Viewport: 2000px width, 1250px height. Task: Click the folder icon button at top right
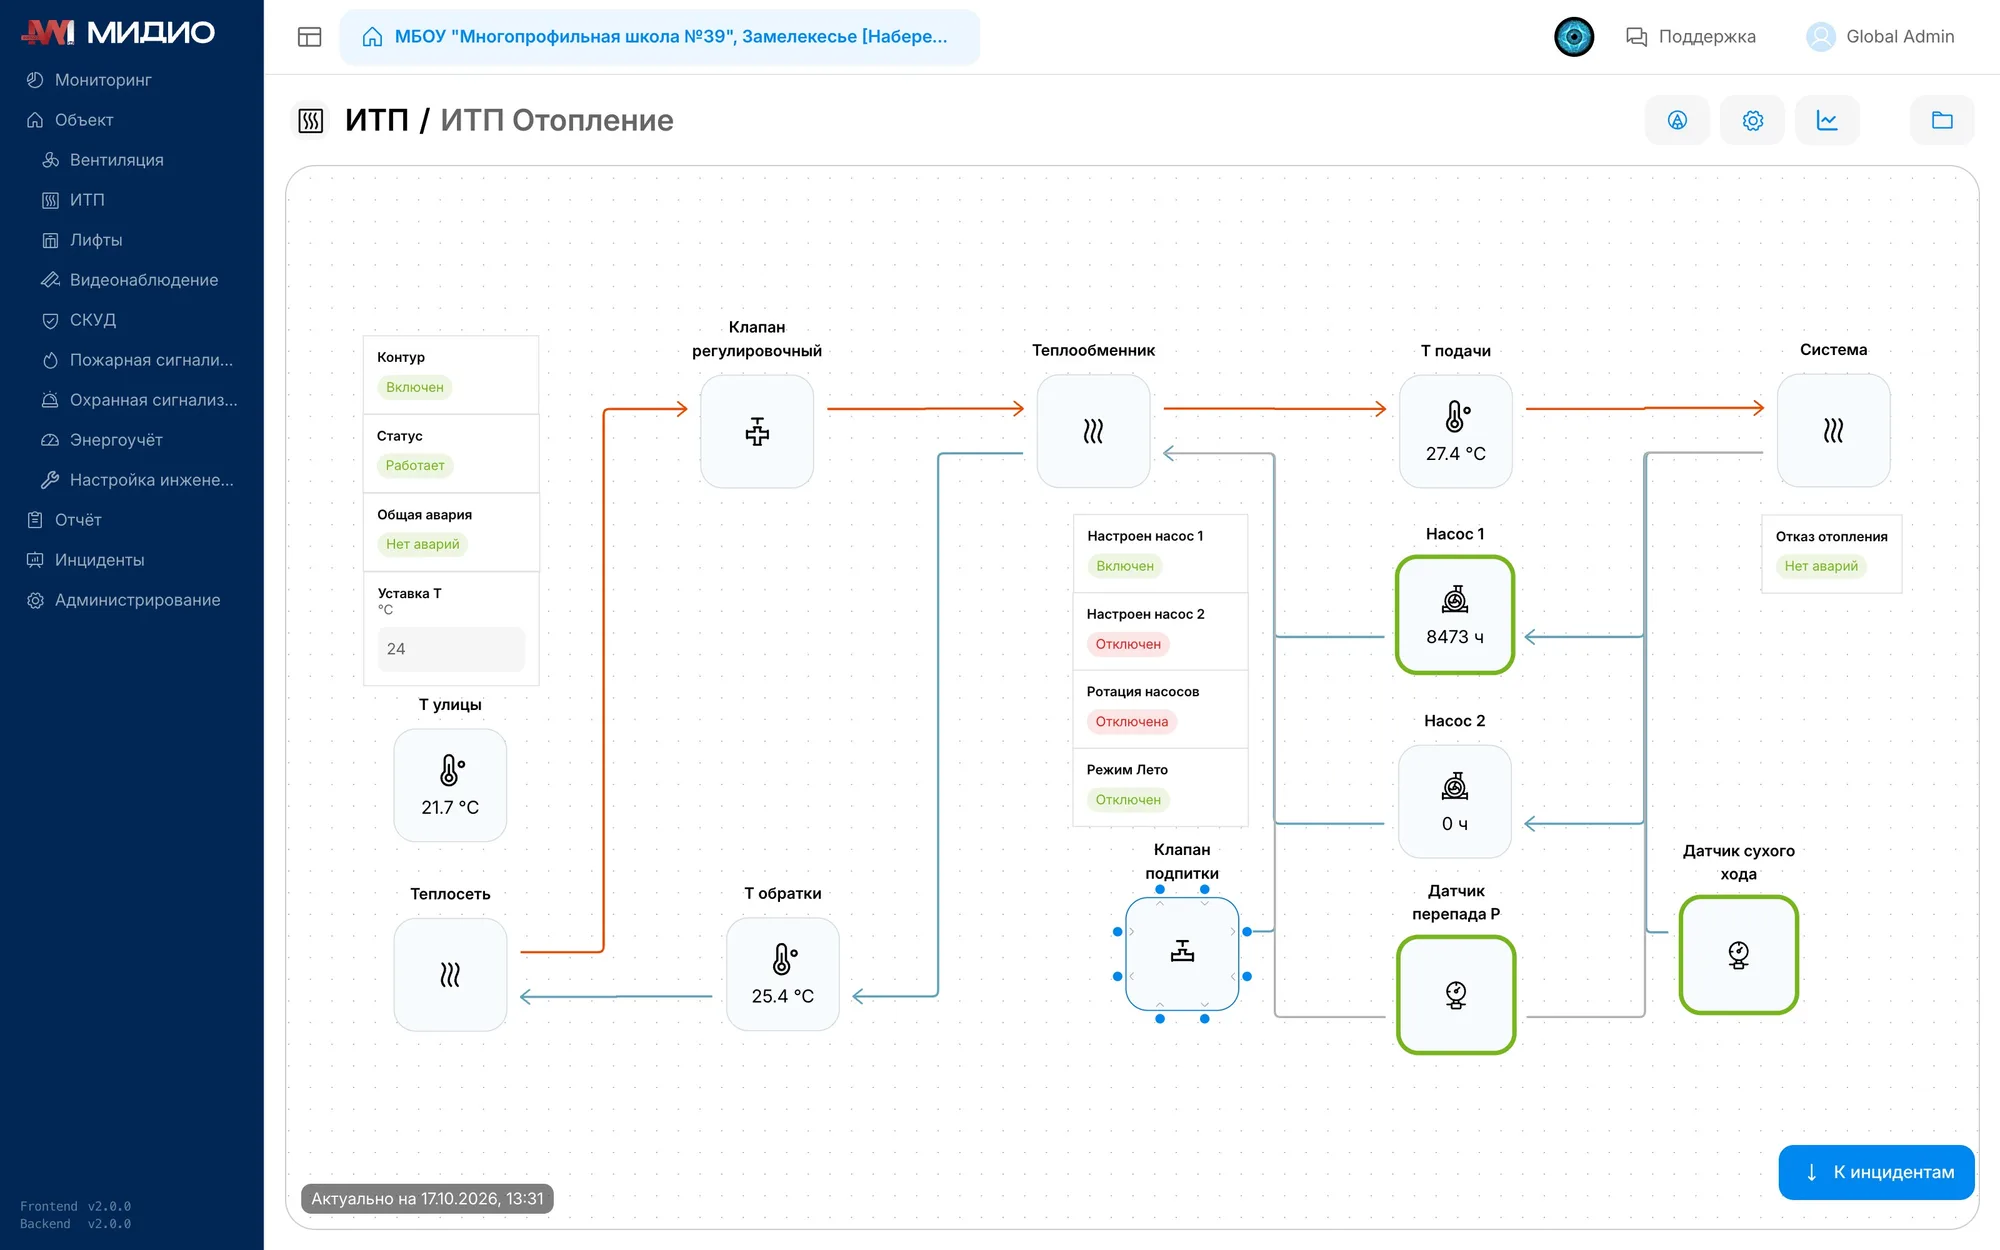pos(1942,120)
